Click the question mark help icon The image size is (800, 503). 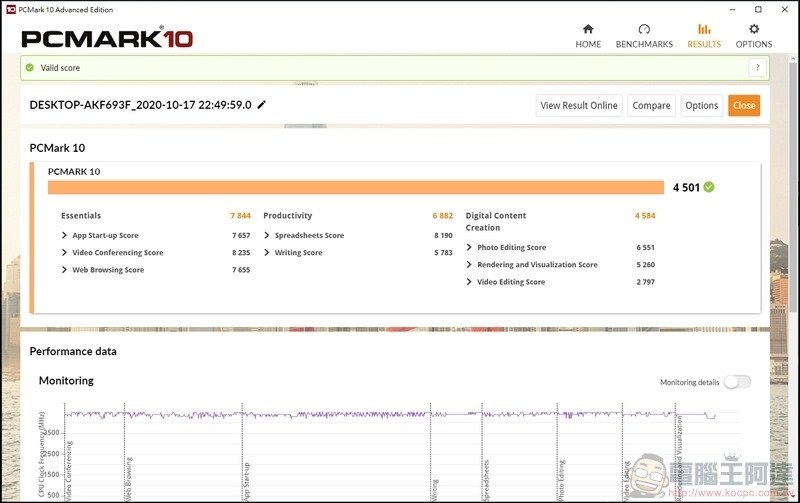[757, 67]
